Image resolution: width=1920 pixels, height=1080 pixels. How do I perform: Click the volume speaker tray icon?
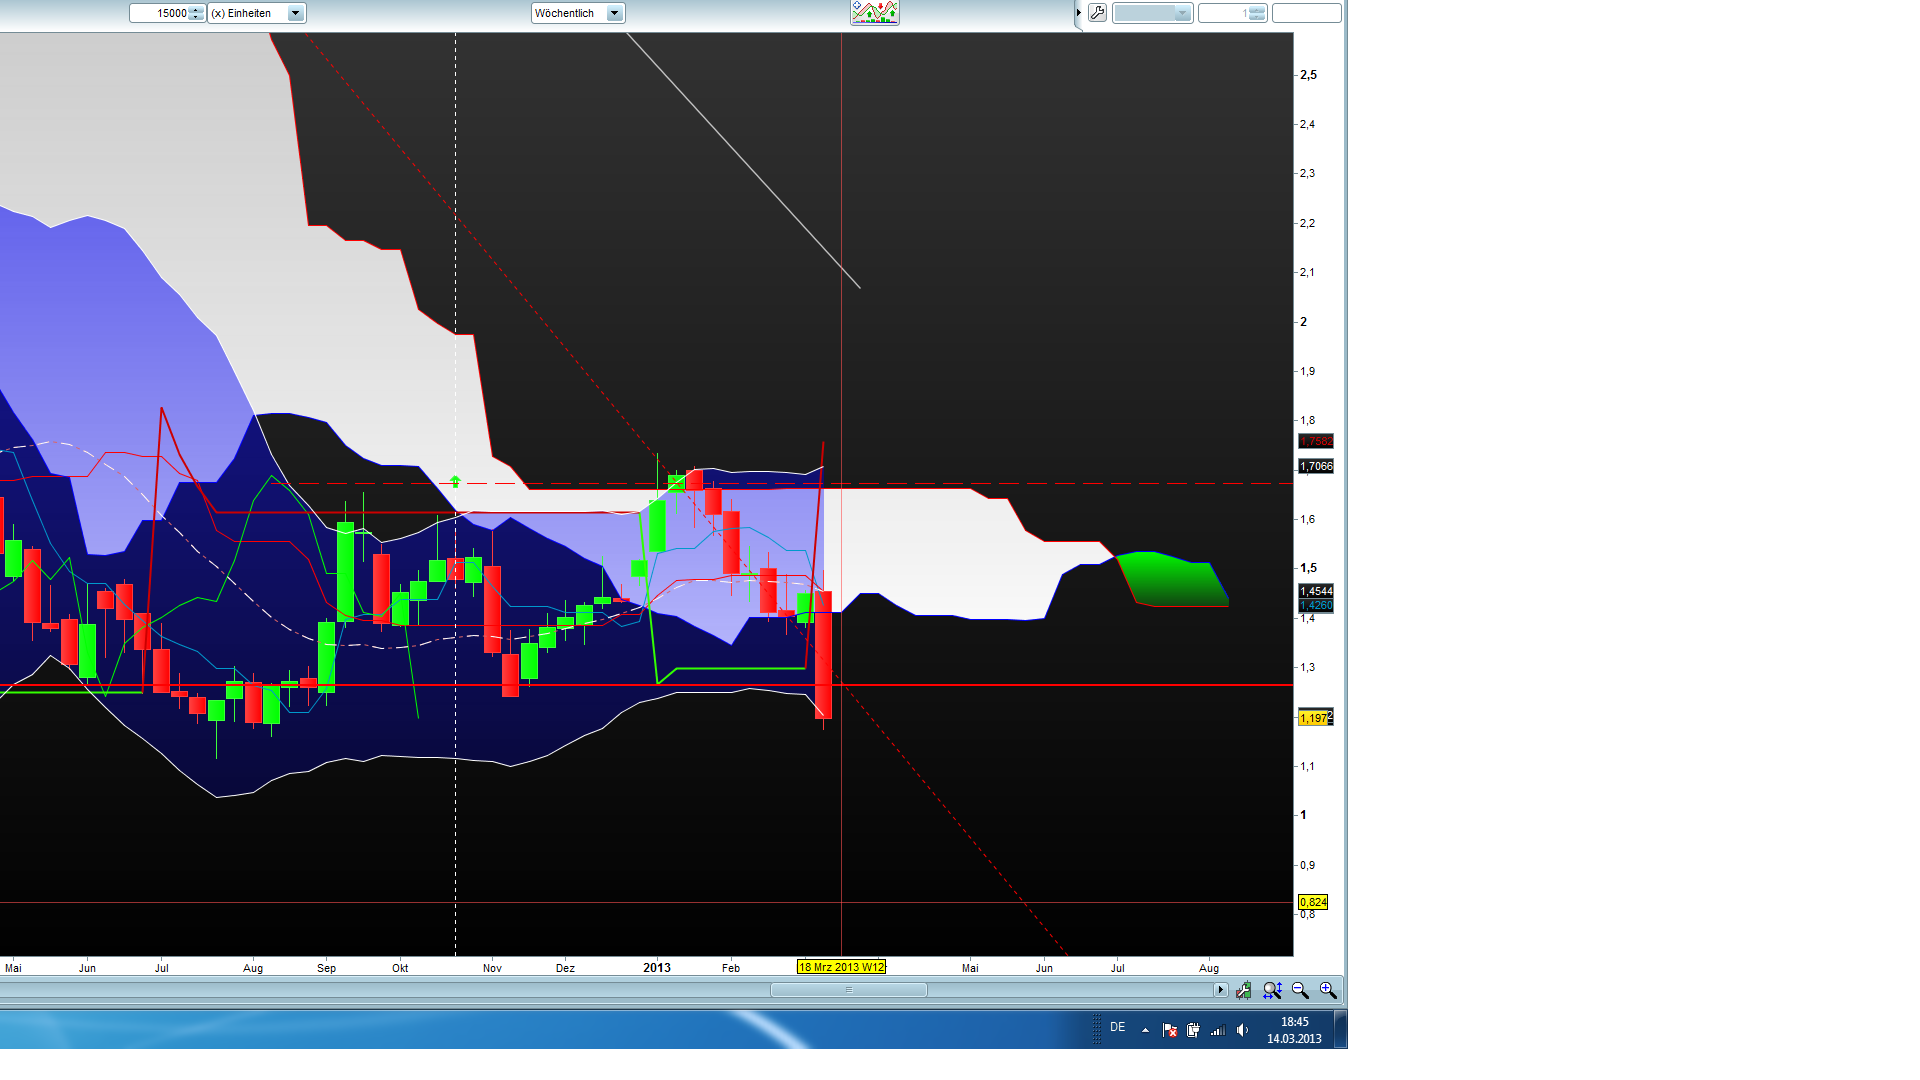tap(1242, 1030)
